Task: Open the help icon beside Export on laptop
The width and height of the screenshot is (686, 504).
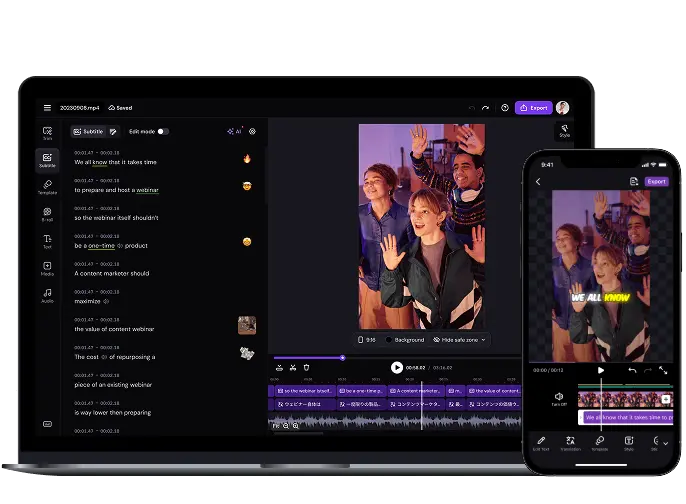Action: pyautogui.click(x=505, y=108)
